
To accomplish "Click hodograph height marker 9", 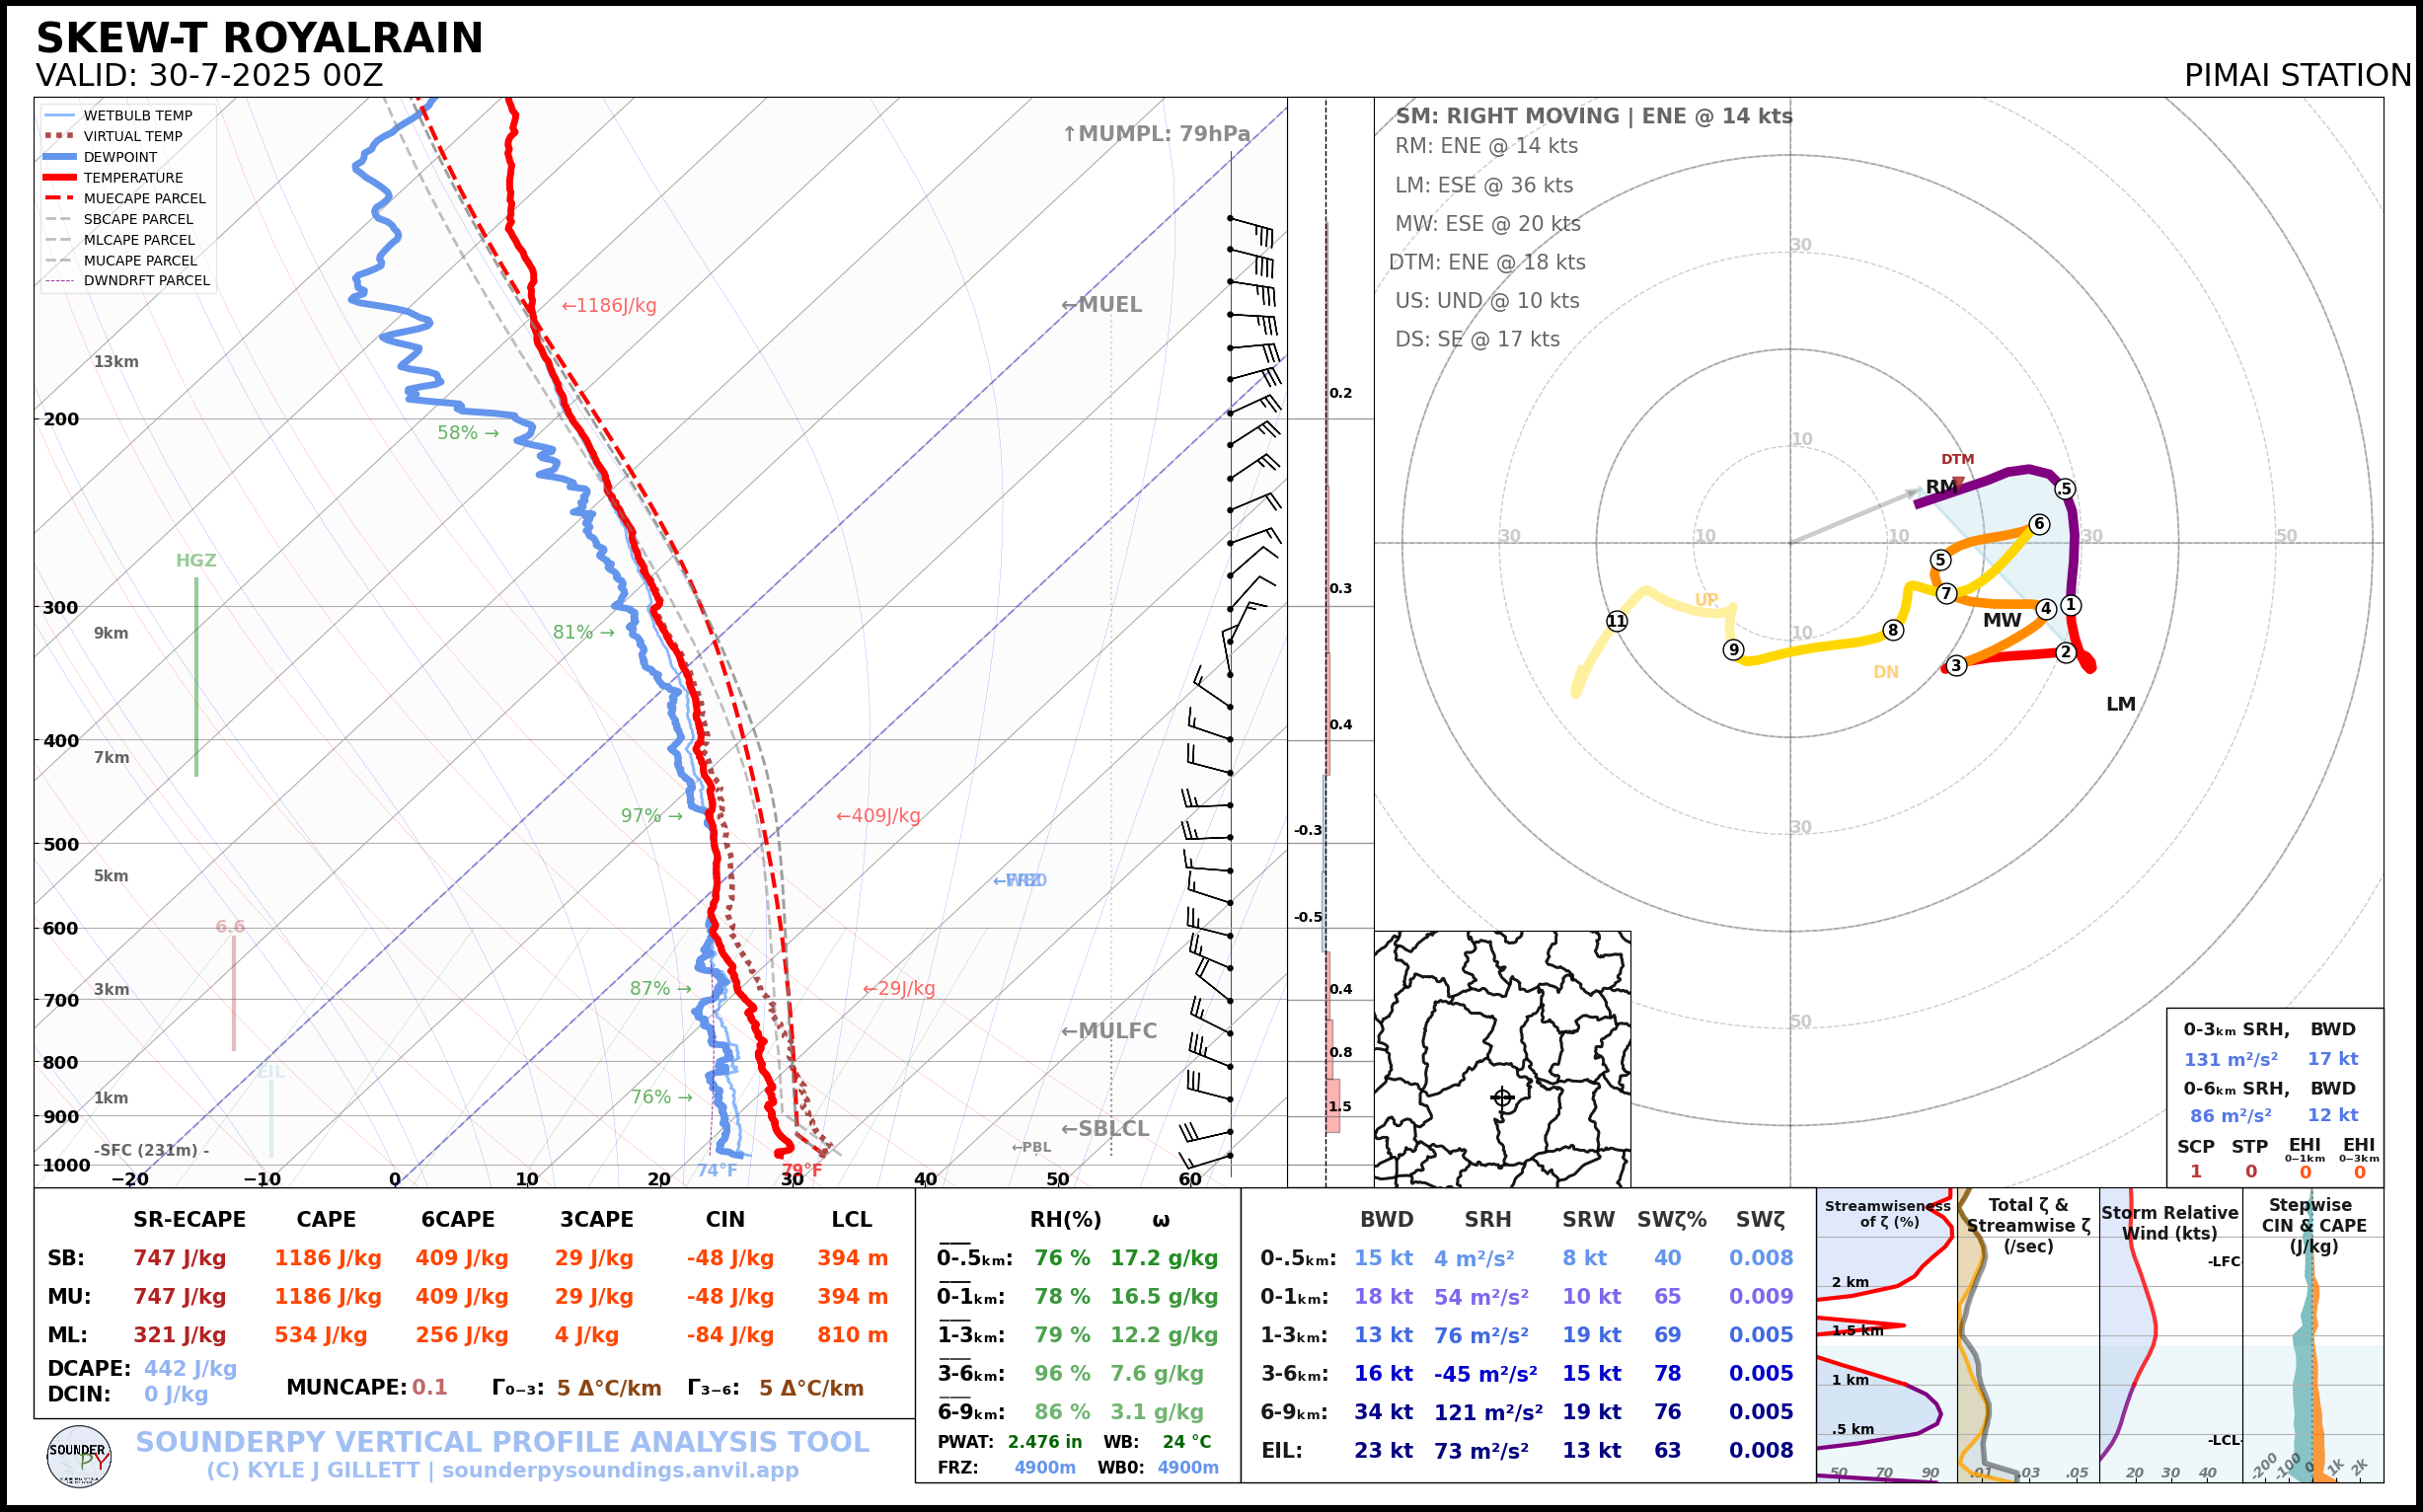I will coord(1734,650).
